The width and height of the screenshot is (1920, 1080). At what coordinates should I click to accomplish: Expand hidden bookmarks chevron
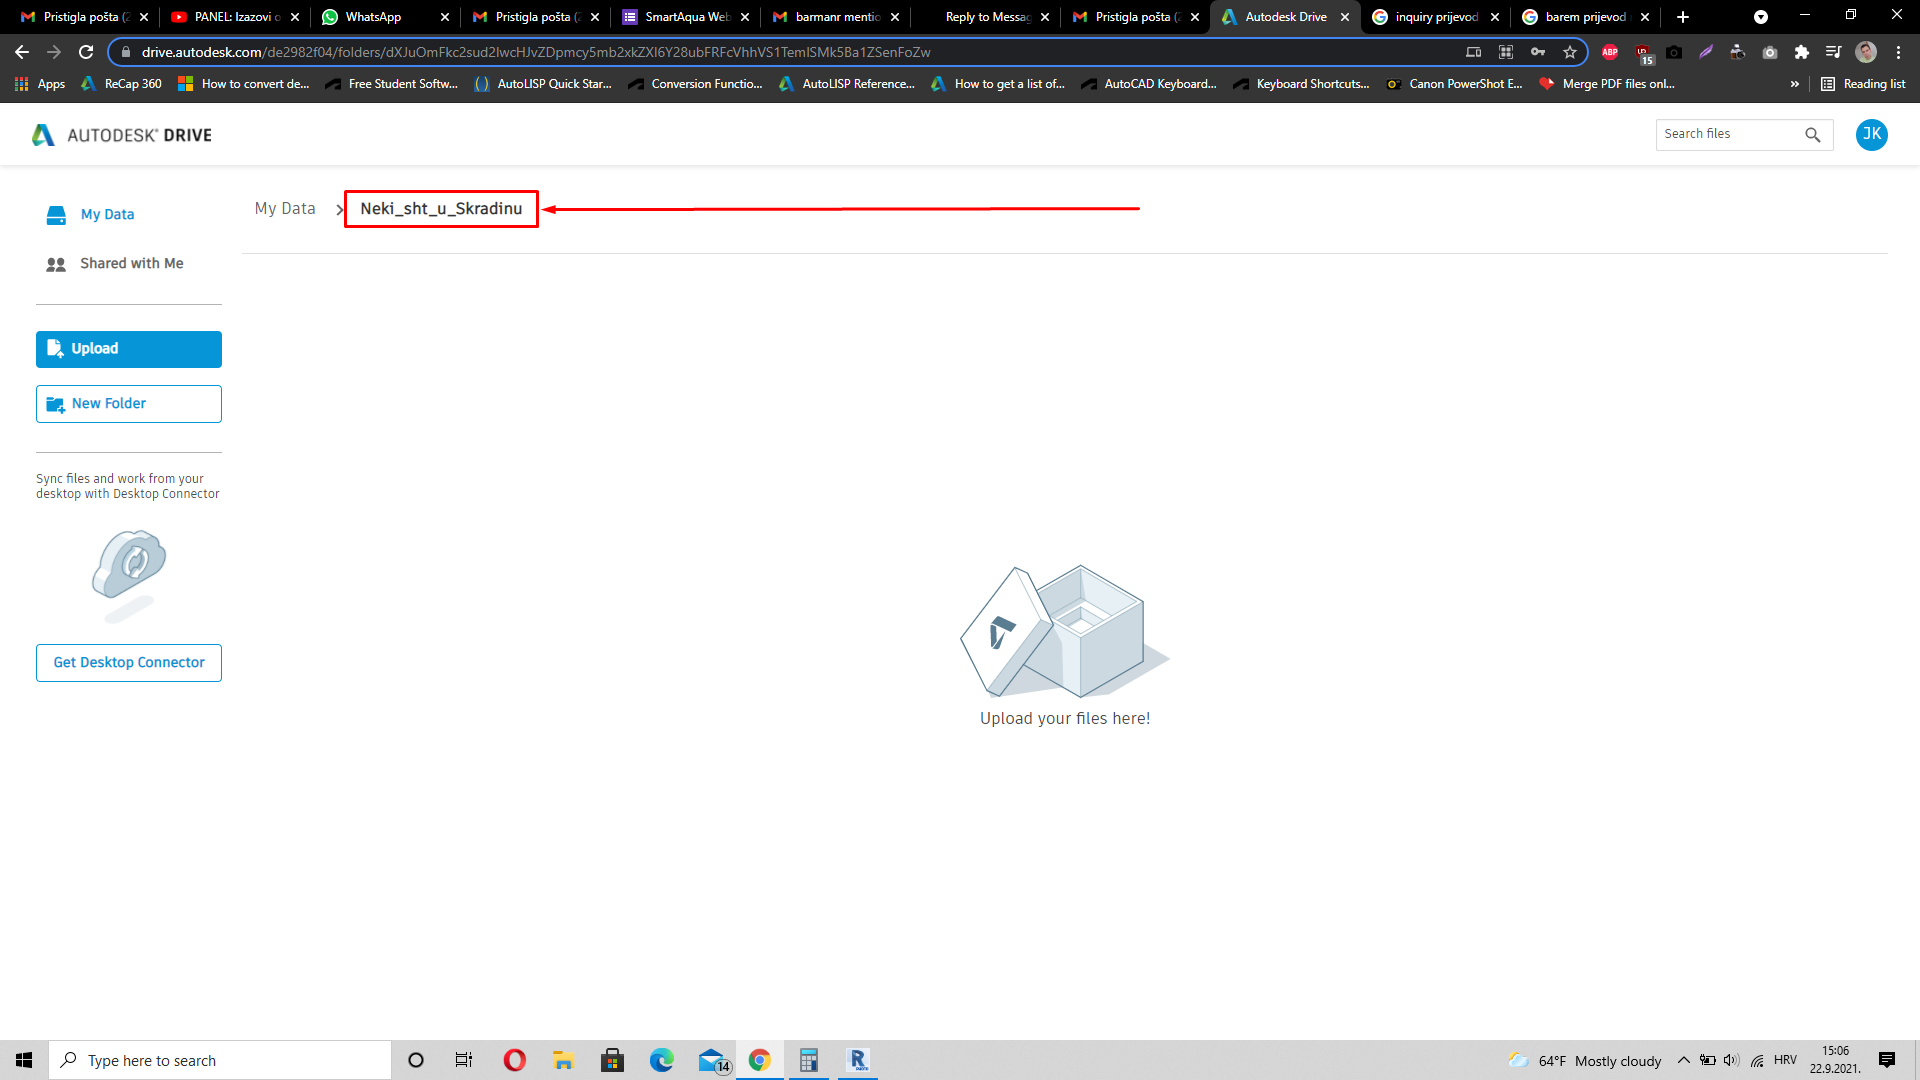tap(1795, 84)
